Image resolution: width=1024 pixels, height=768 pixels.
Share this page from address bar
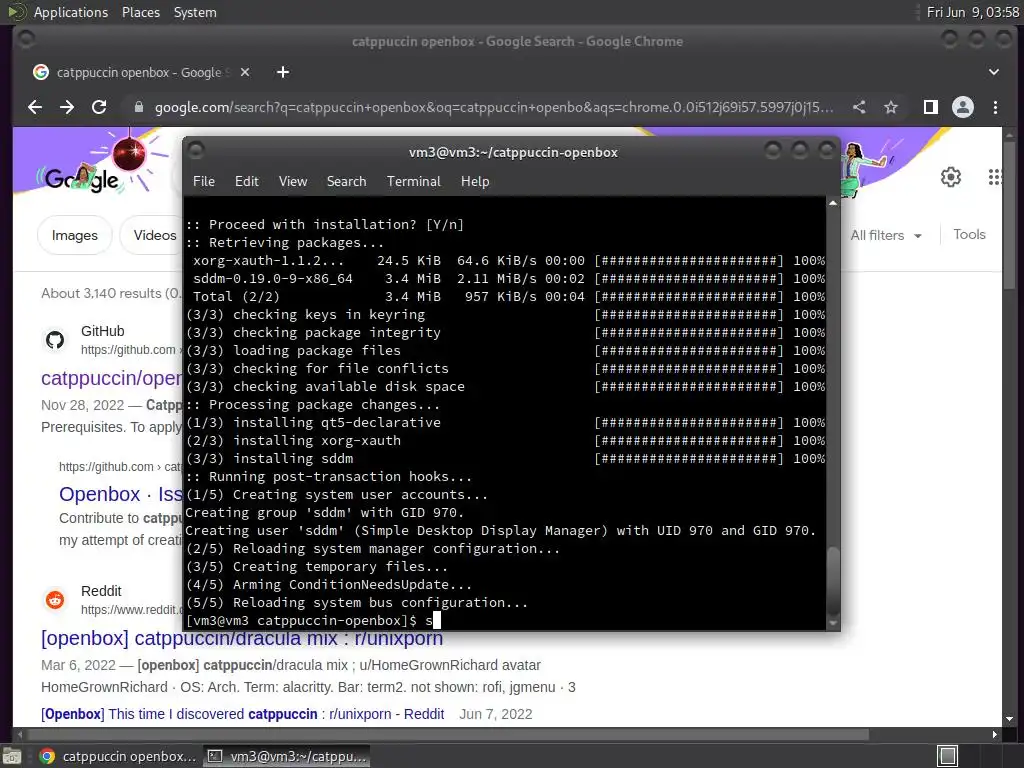(x=859, y=107)
